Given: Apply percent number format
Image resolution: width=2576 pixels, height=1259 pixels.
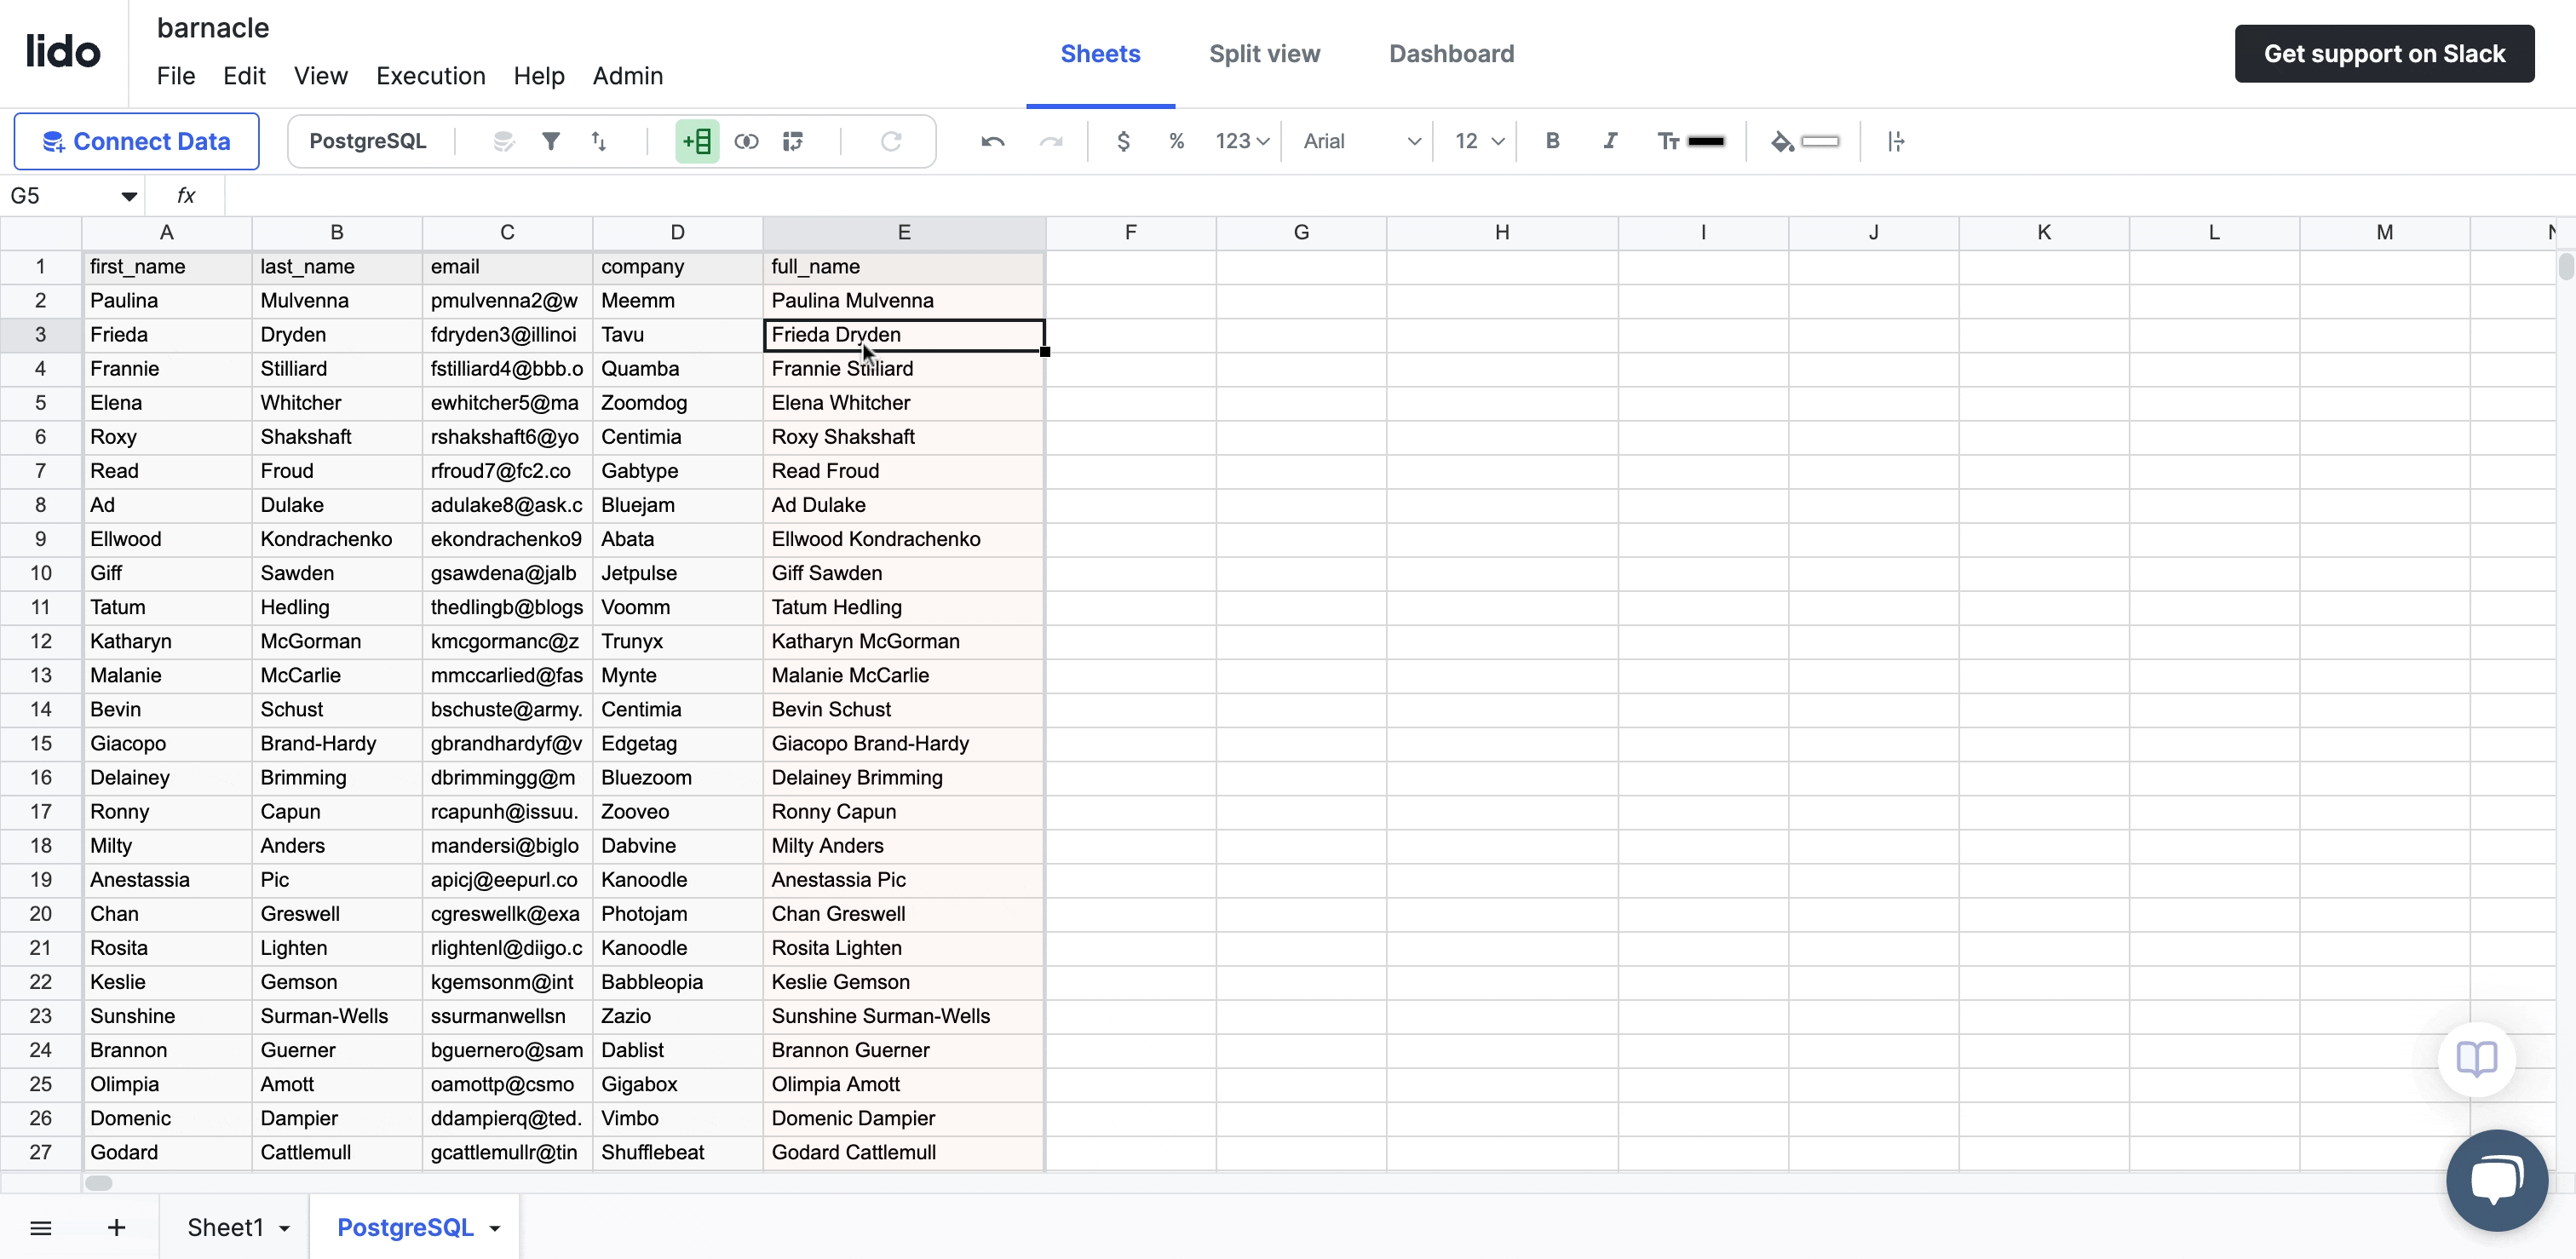Looking at the screenshot, I should 1176,141.
